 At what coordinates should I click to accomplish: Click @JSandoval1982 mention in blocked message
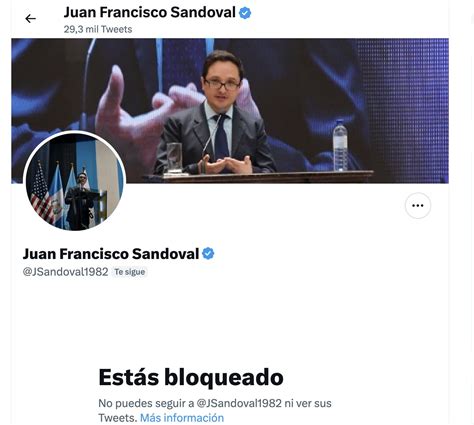coord(239,403)
